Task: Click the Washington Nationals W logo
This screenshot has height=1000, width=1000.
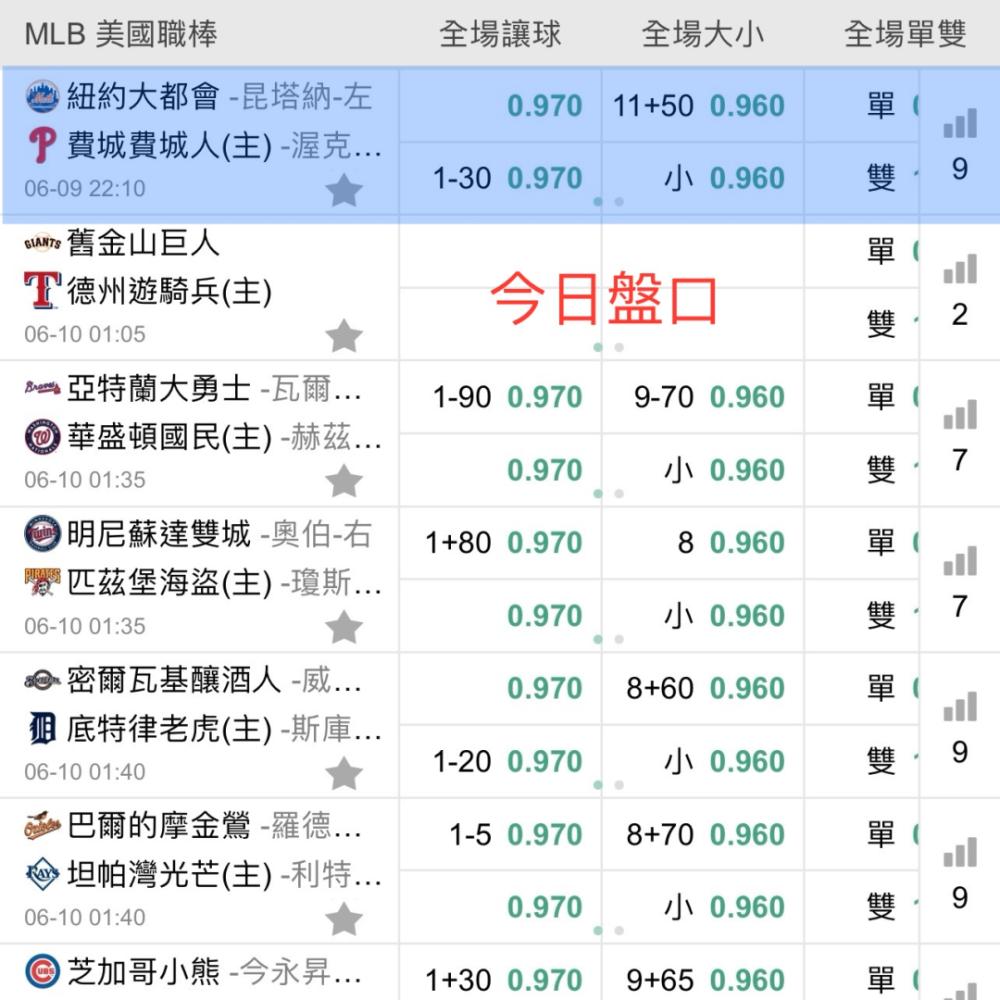Action: [x=42, y=437]
